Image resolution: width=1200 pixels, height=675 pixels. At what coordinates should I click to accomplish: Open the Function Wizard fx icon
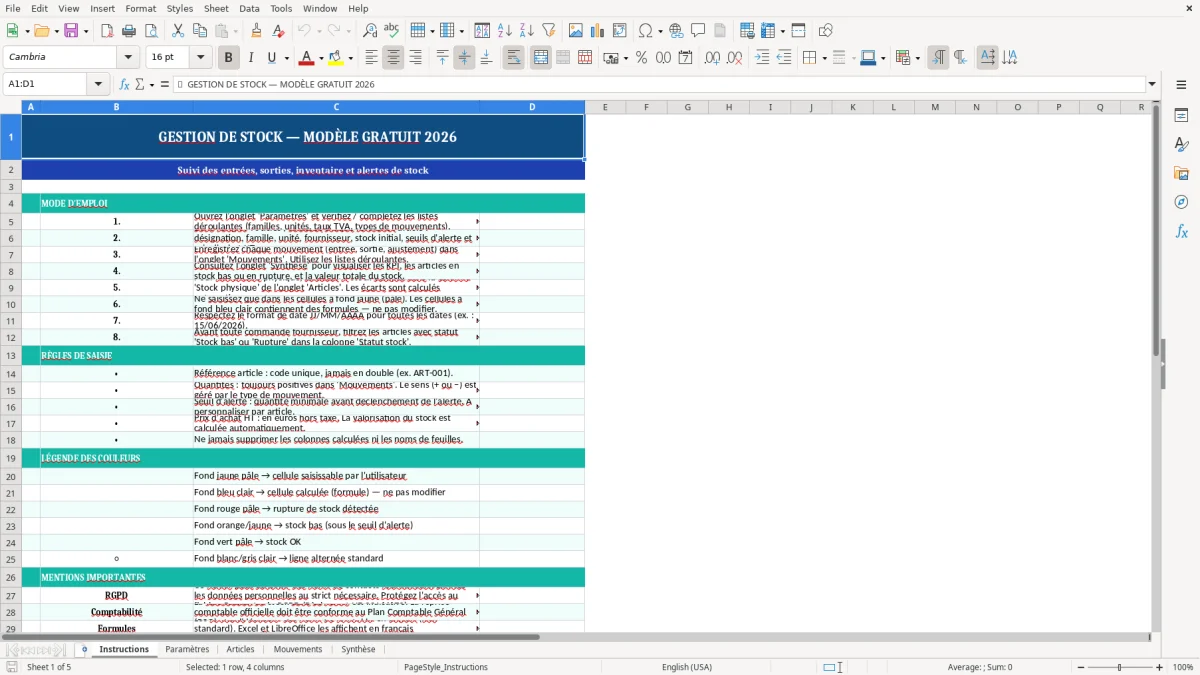pos(125,84)
